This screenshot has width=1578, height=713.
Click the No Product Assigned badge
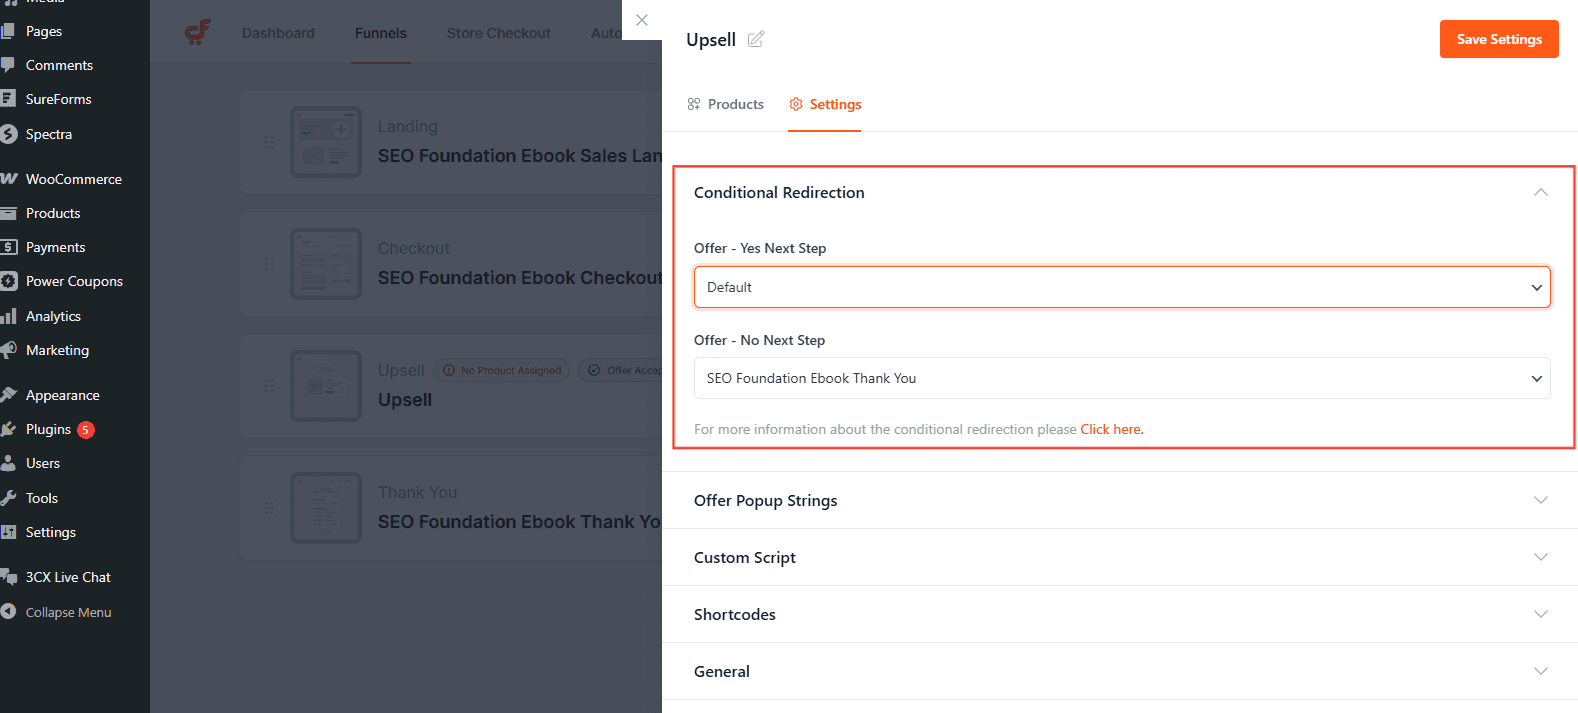(x=502, y=370)
